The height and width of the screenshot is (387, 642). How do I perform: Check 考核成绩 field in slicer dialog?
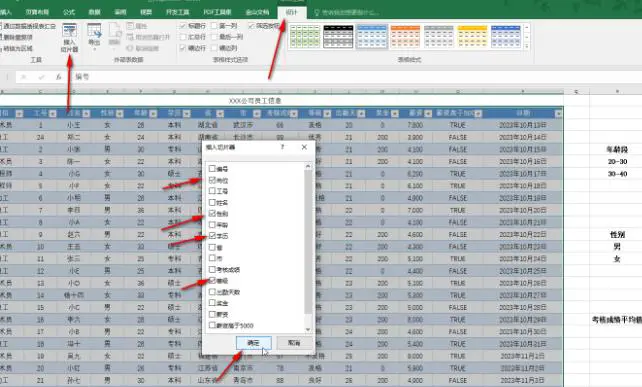point(212,269)
